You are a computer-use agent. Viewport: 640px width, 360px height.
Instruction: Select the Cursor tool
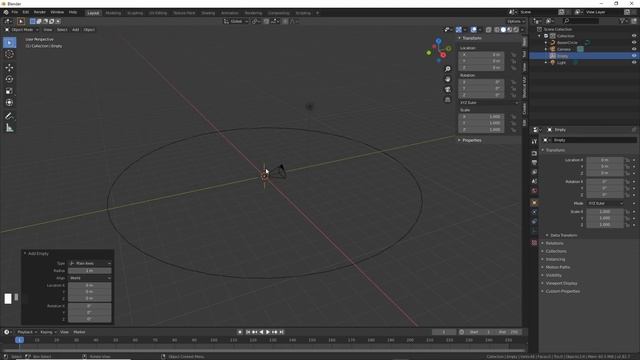9,54
